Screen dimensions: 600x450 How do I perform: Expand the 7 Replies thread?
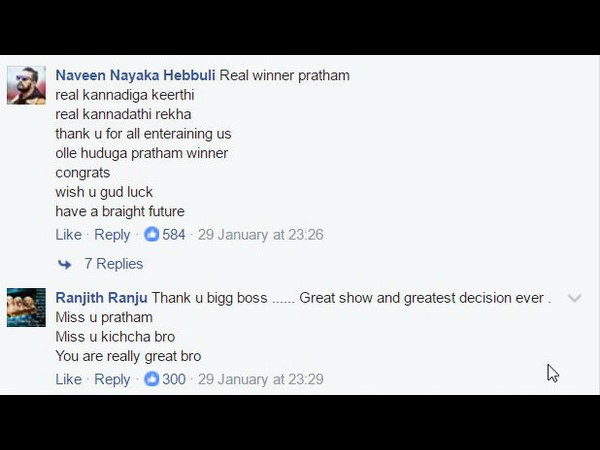click(x=114, y=264)
